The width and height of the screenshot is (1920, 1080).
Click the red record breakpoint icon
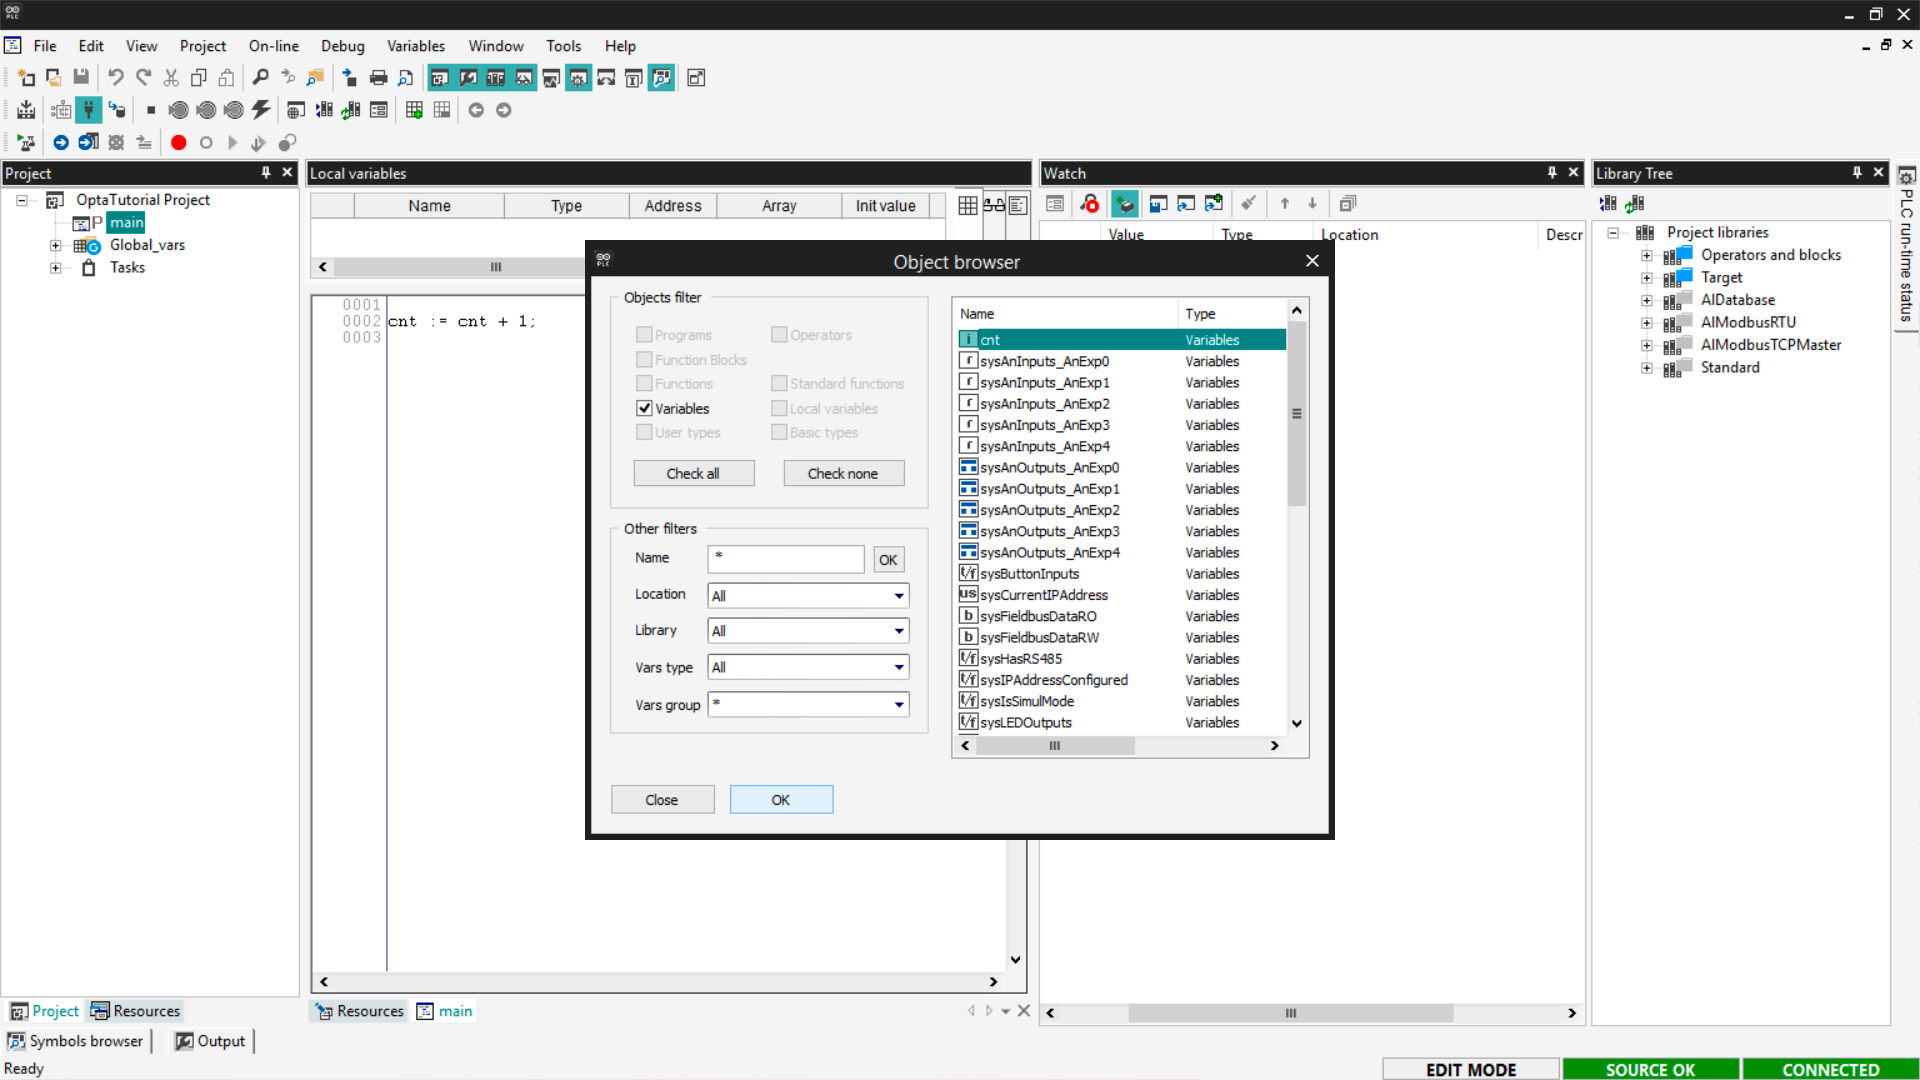pyautogui.click(x=178, y=143)
